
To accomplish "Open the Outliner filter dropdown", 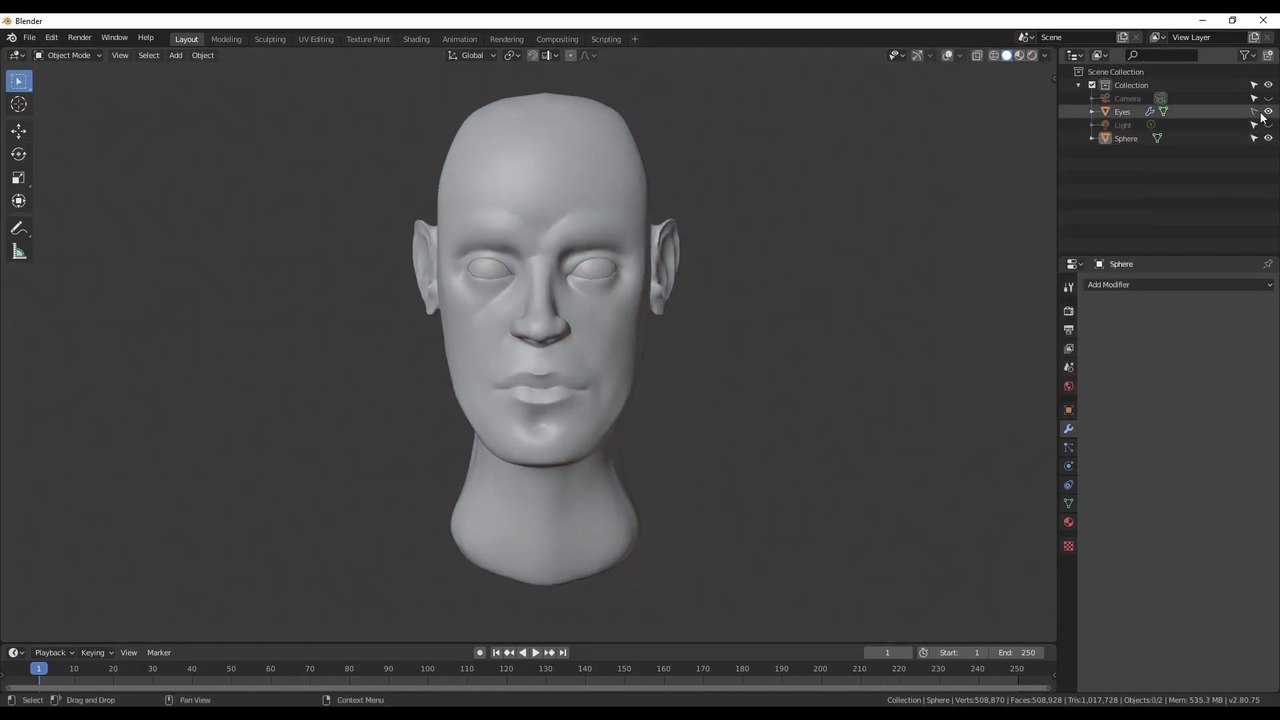I will (1247, 55).
